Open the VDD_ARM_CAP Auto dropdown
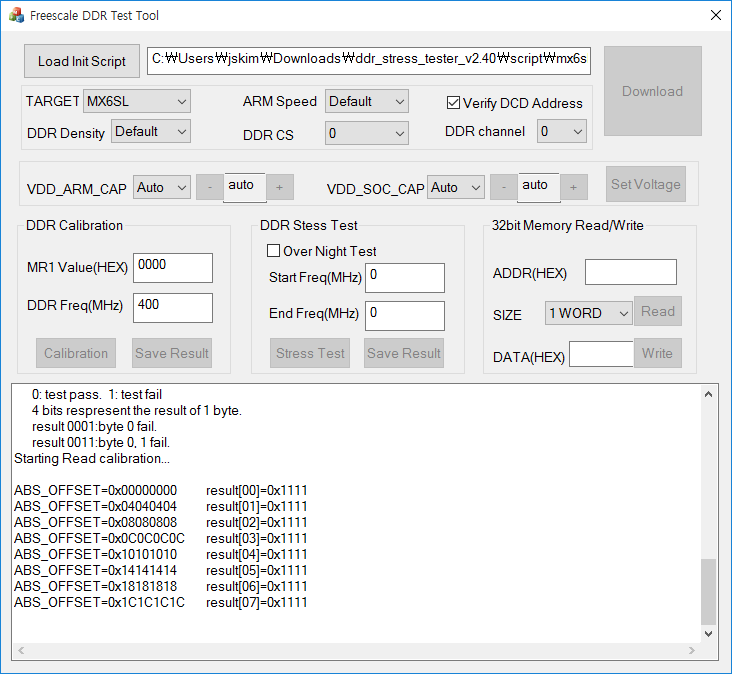732x674 pixels. pyautogui.click(x=162, y=188)
